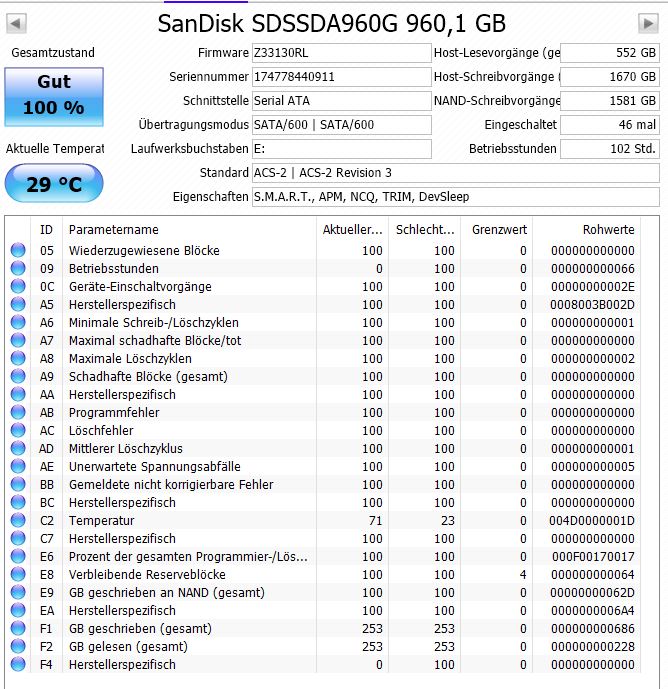Click the Parametername column header

189,229
